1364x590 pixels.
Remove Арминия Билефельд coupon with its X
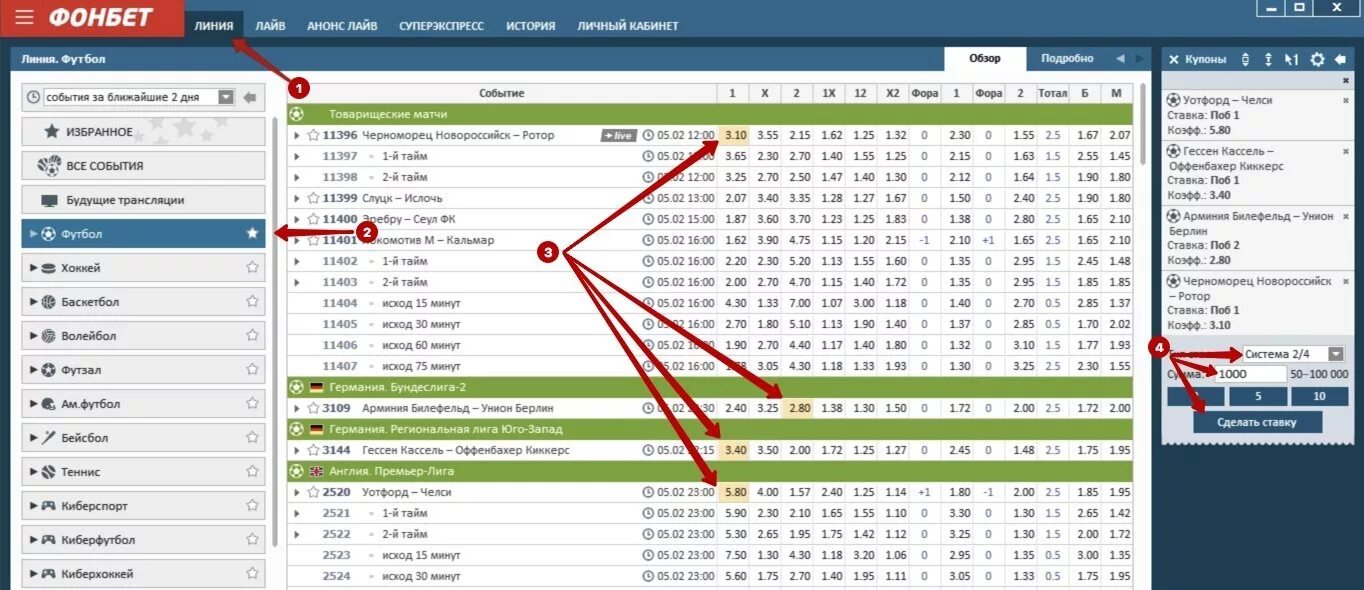[1345, 216]
